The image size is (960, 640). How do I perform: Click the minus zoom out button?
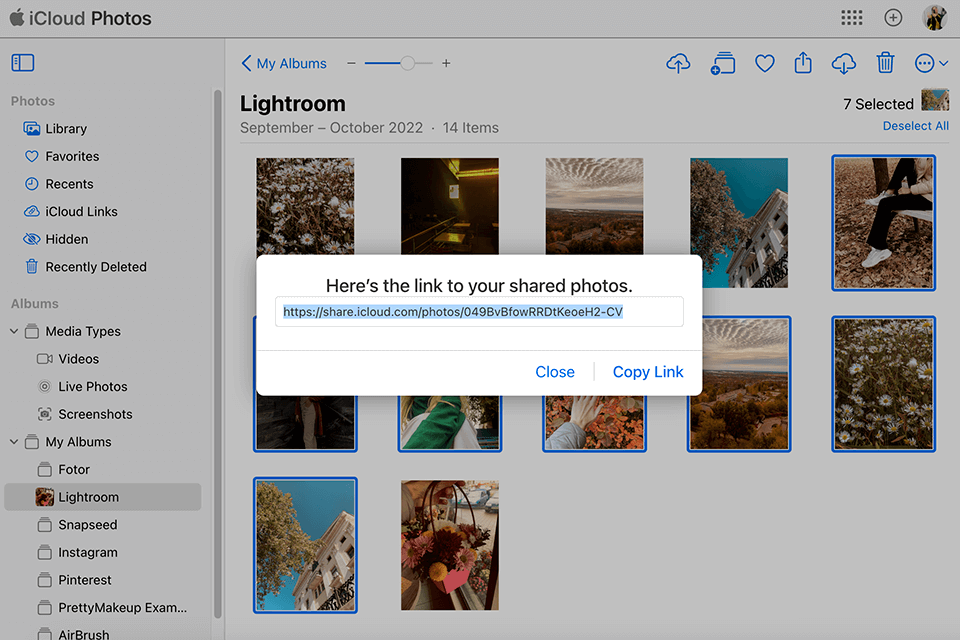(351, 63)
